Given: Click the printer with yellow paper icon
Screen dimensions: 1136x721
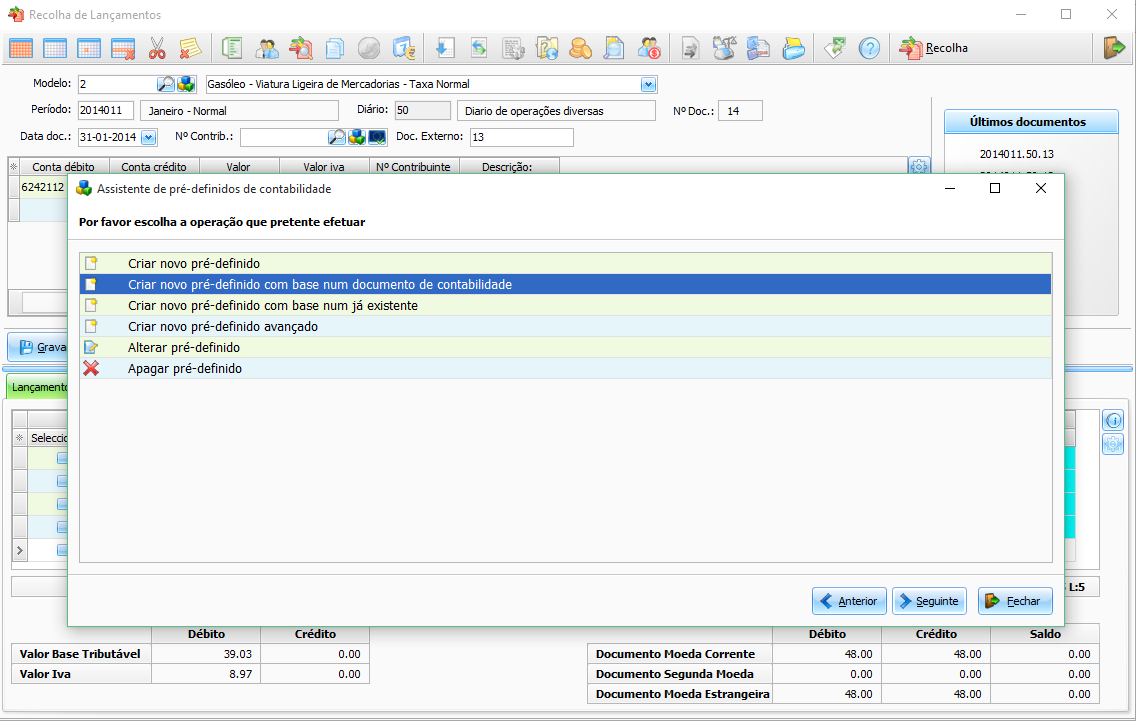Looking at the screenshot, I should point(793,49).
